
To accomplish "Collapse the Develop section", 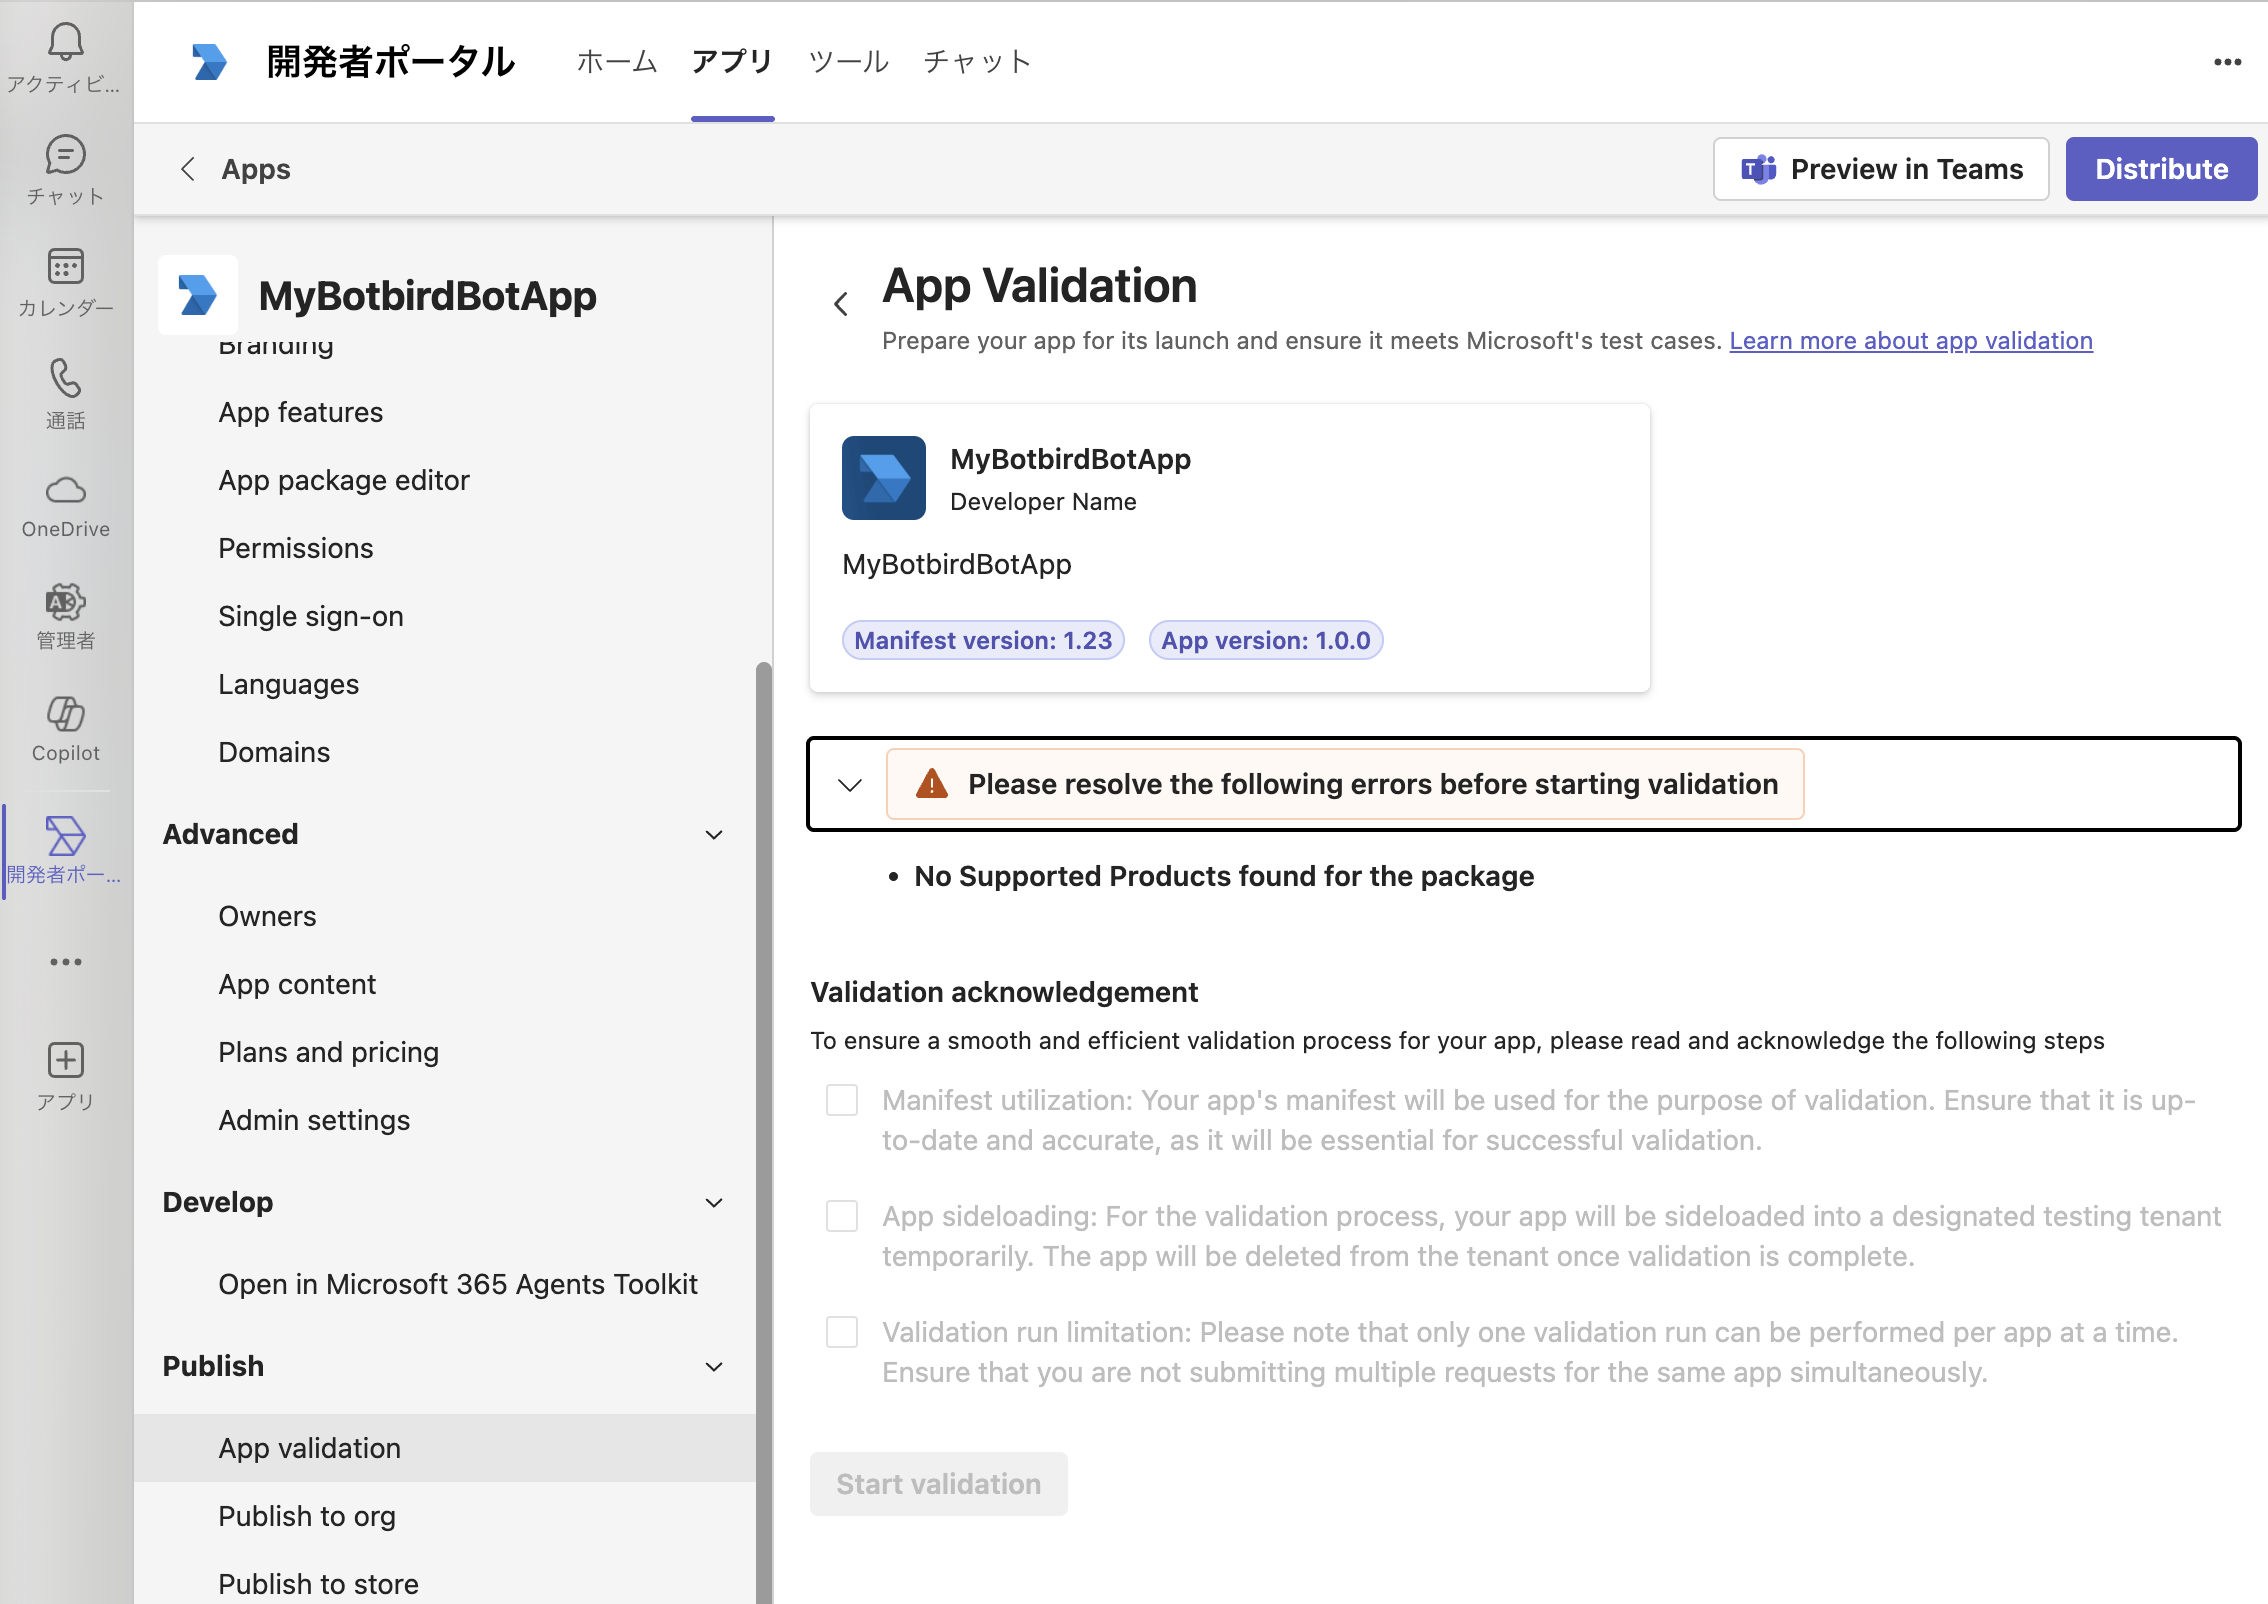I will tap(714, 1202).
